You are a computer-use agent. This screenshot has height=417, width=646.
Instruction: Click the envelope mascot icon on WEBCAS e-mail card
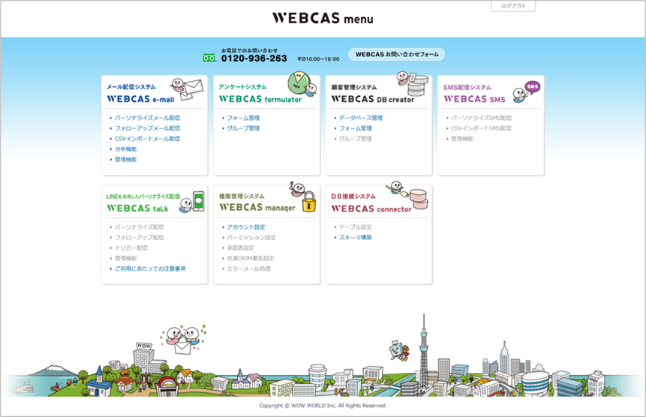[x=187, y=89]
